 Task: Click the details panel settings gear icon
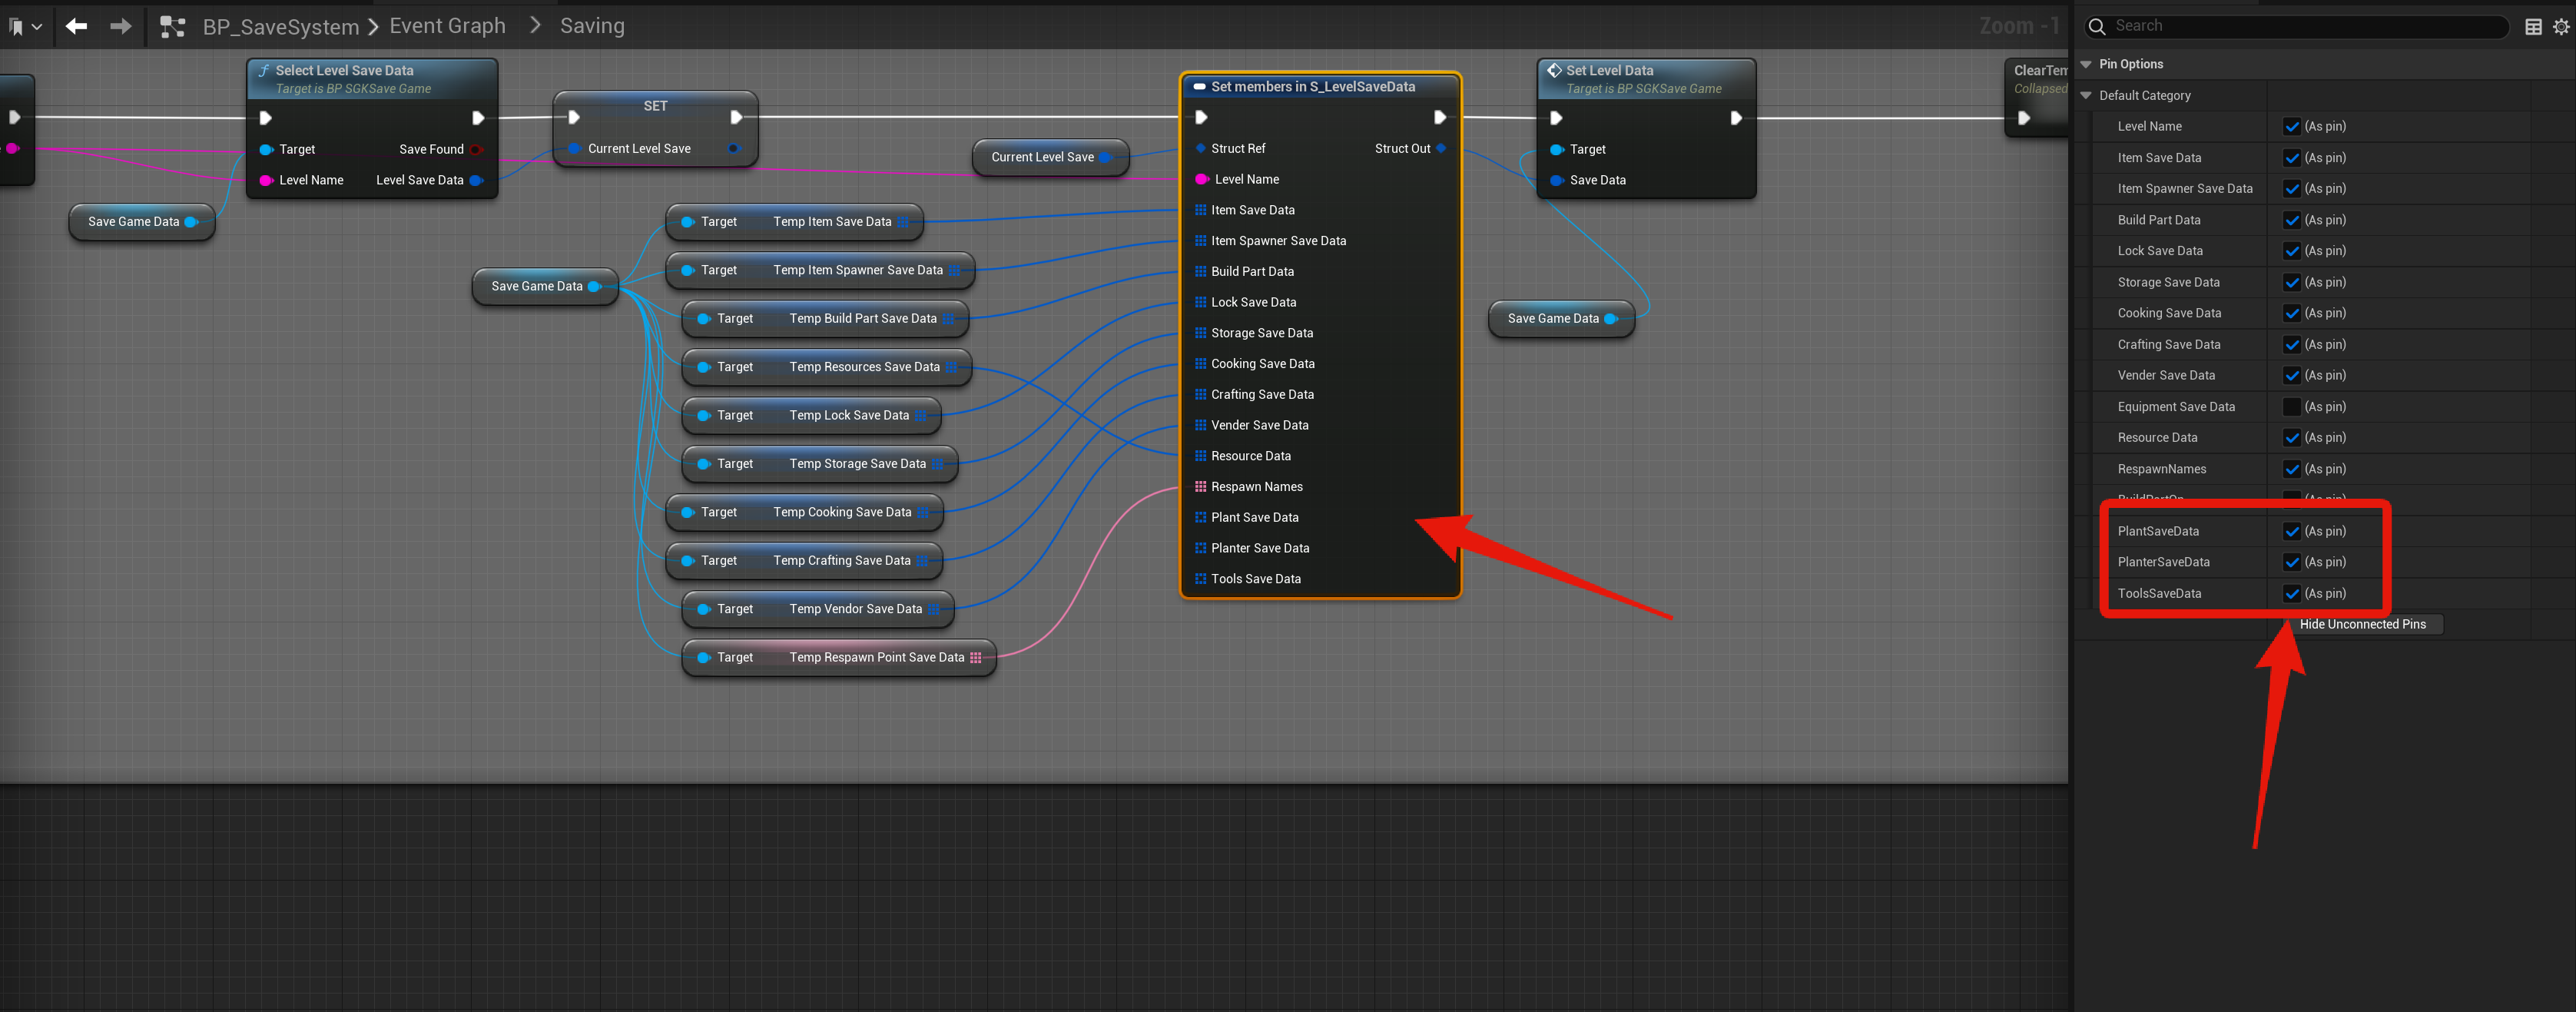[x=2560, y=27]
